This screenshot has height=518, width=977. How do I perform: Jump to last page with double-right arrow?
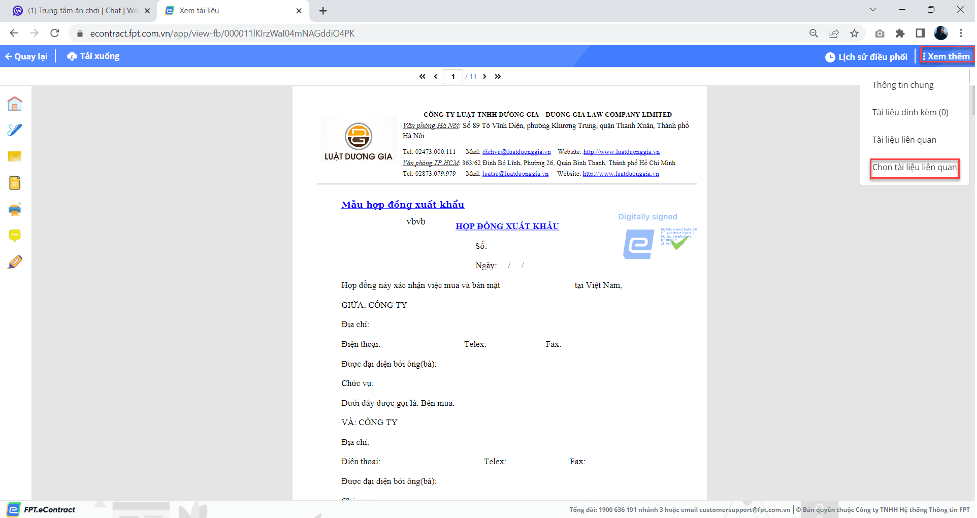[498, 77]
